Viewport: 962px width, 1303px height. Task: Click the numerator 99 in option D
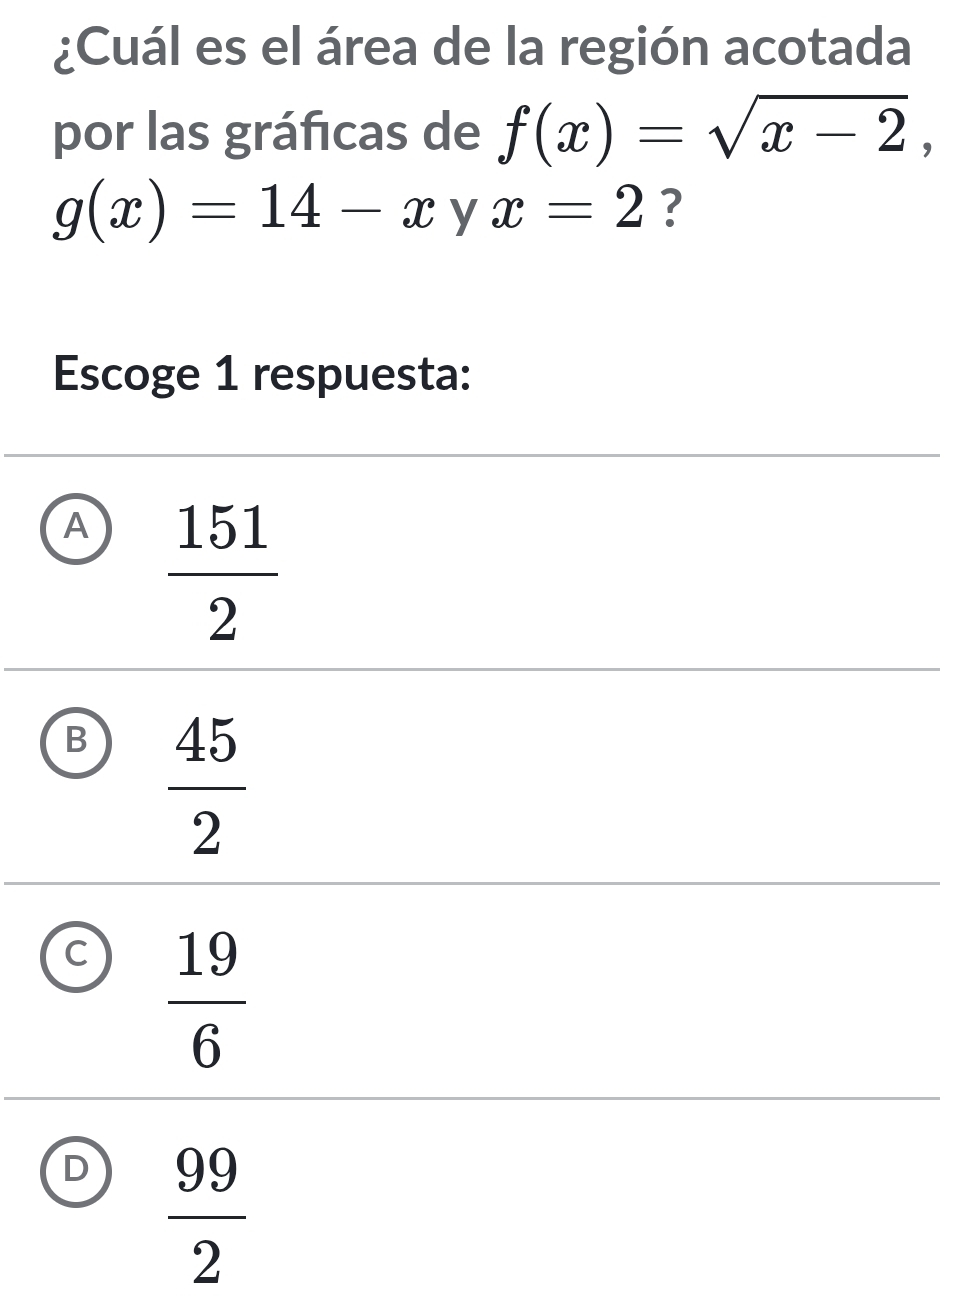click(207, 1171)
